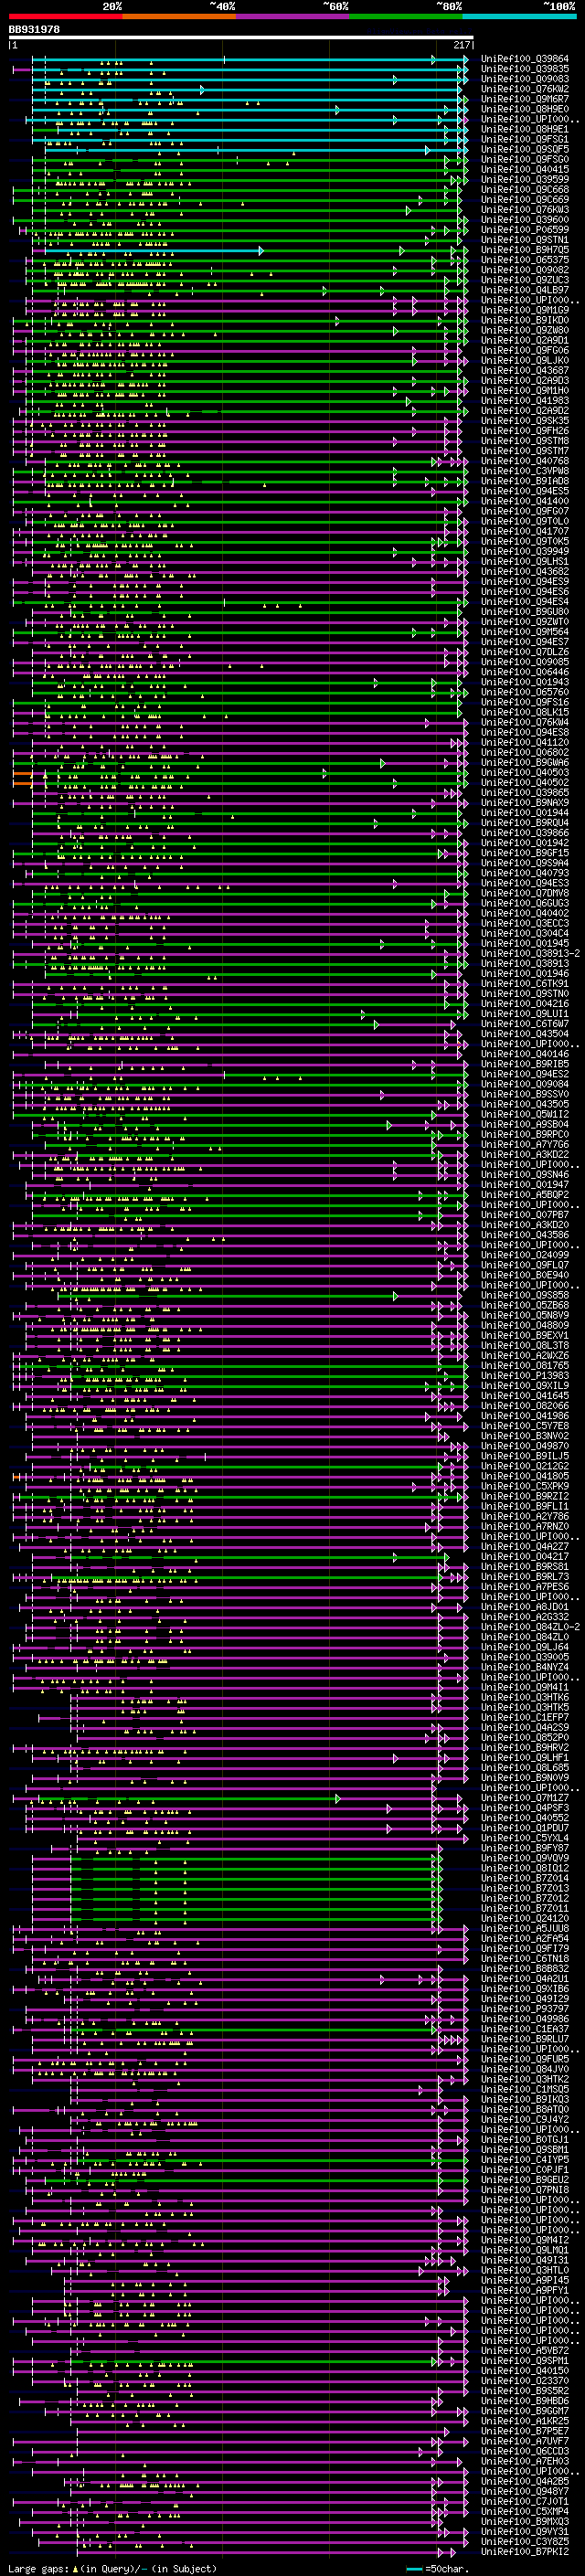585x2576 pixels.
Task: Pick the UniRef100_A1KR25 row label
Action: 525,2421
